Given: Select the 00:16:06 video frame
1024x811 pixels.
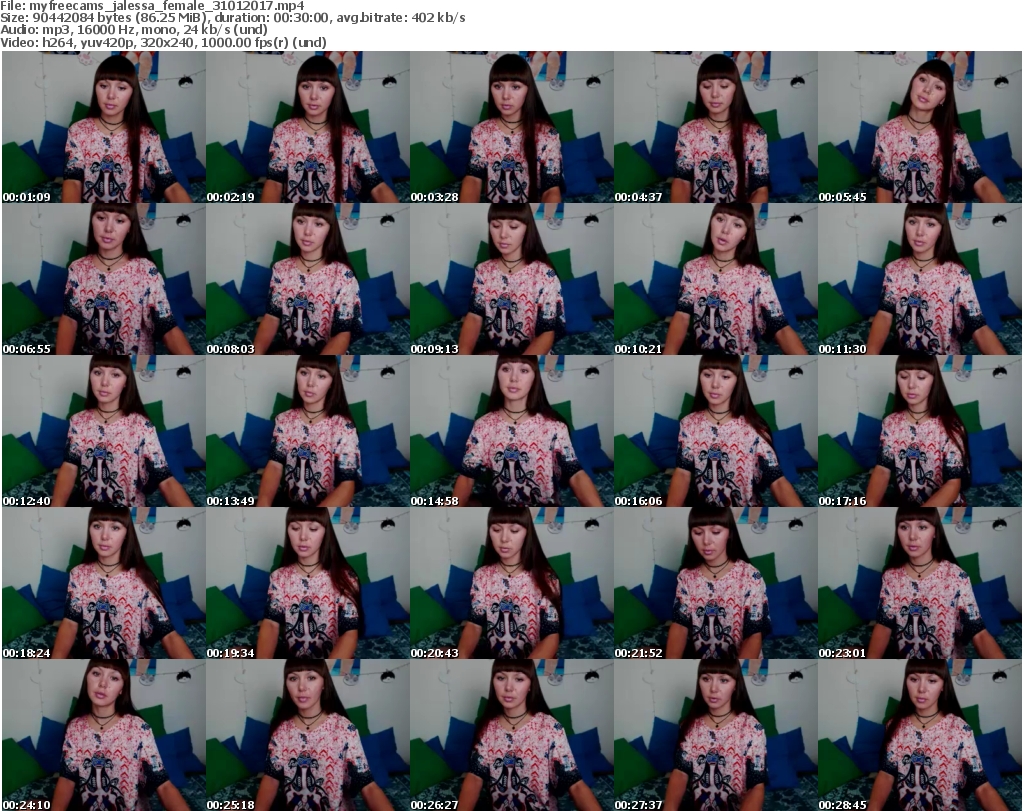Looking at the screenshot, I should click(716, 432).
